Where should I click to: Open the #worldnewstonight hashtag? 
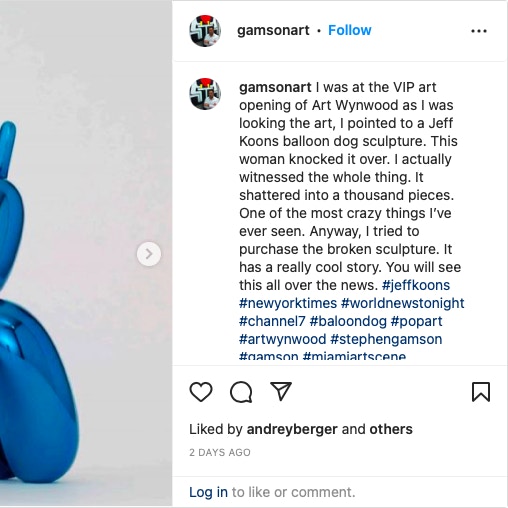point(402,303)
